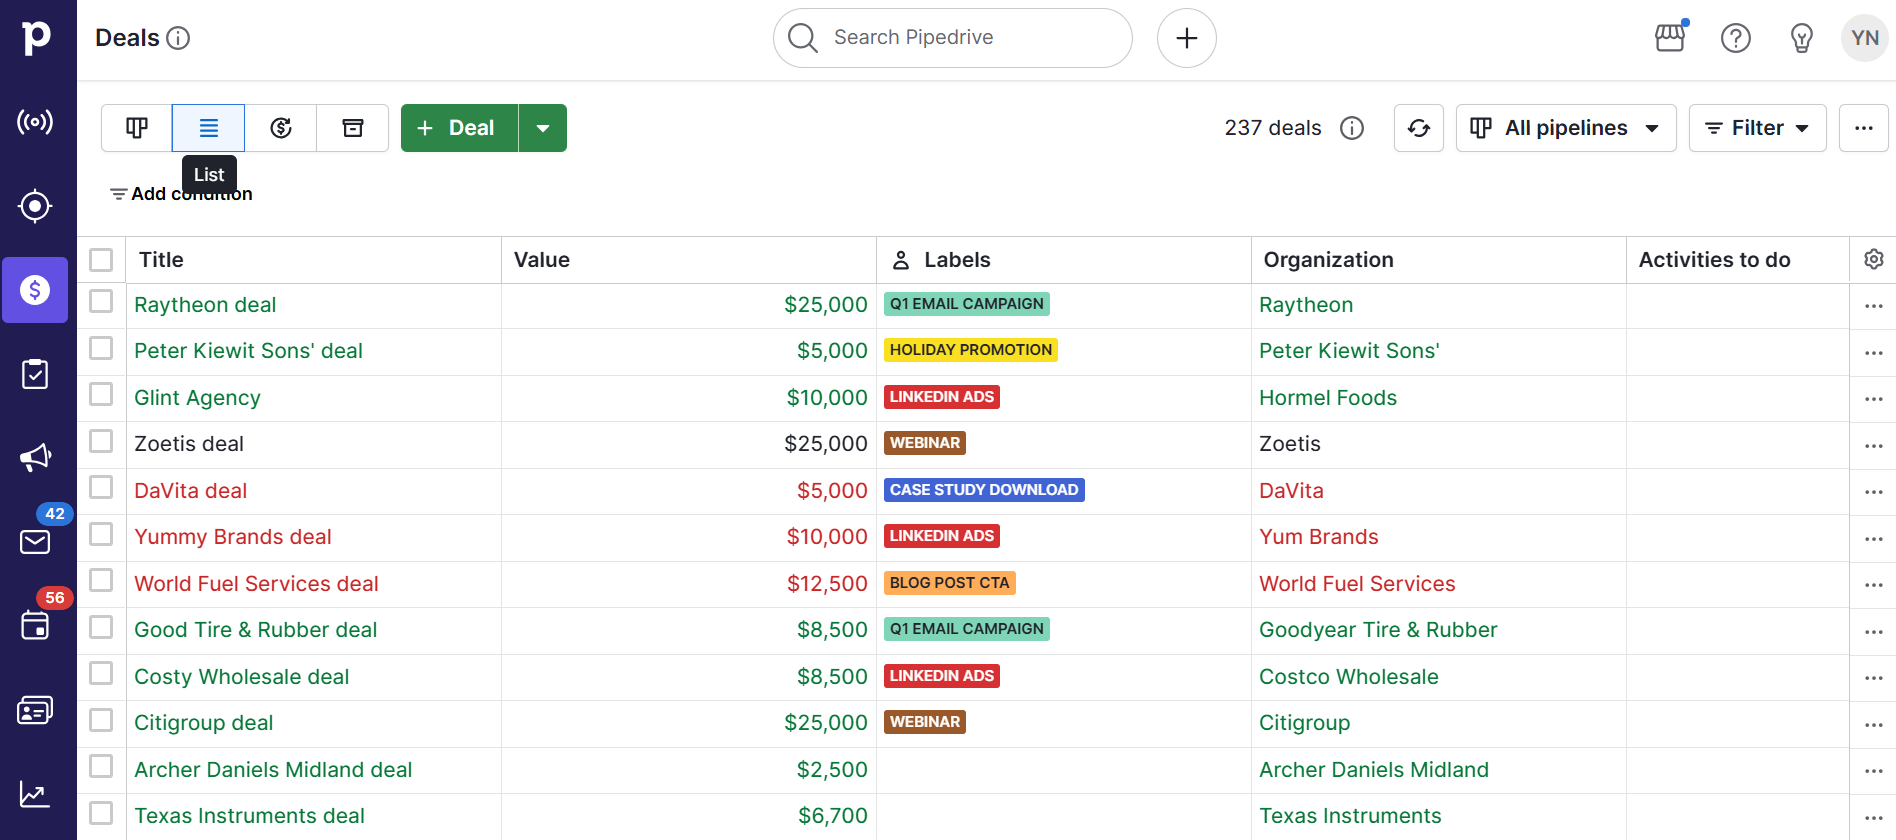This screenshot has height=840, width=1896.
Task: Open Contacts card icon in sidebar
Action: point(35,711)
